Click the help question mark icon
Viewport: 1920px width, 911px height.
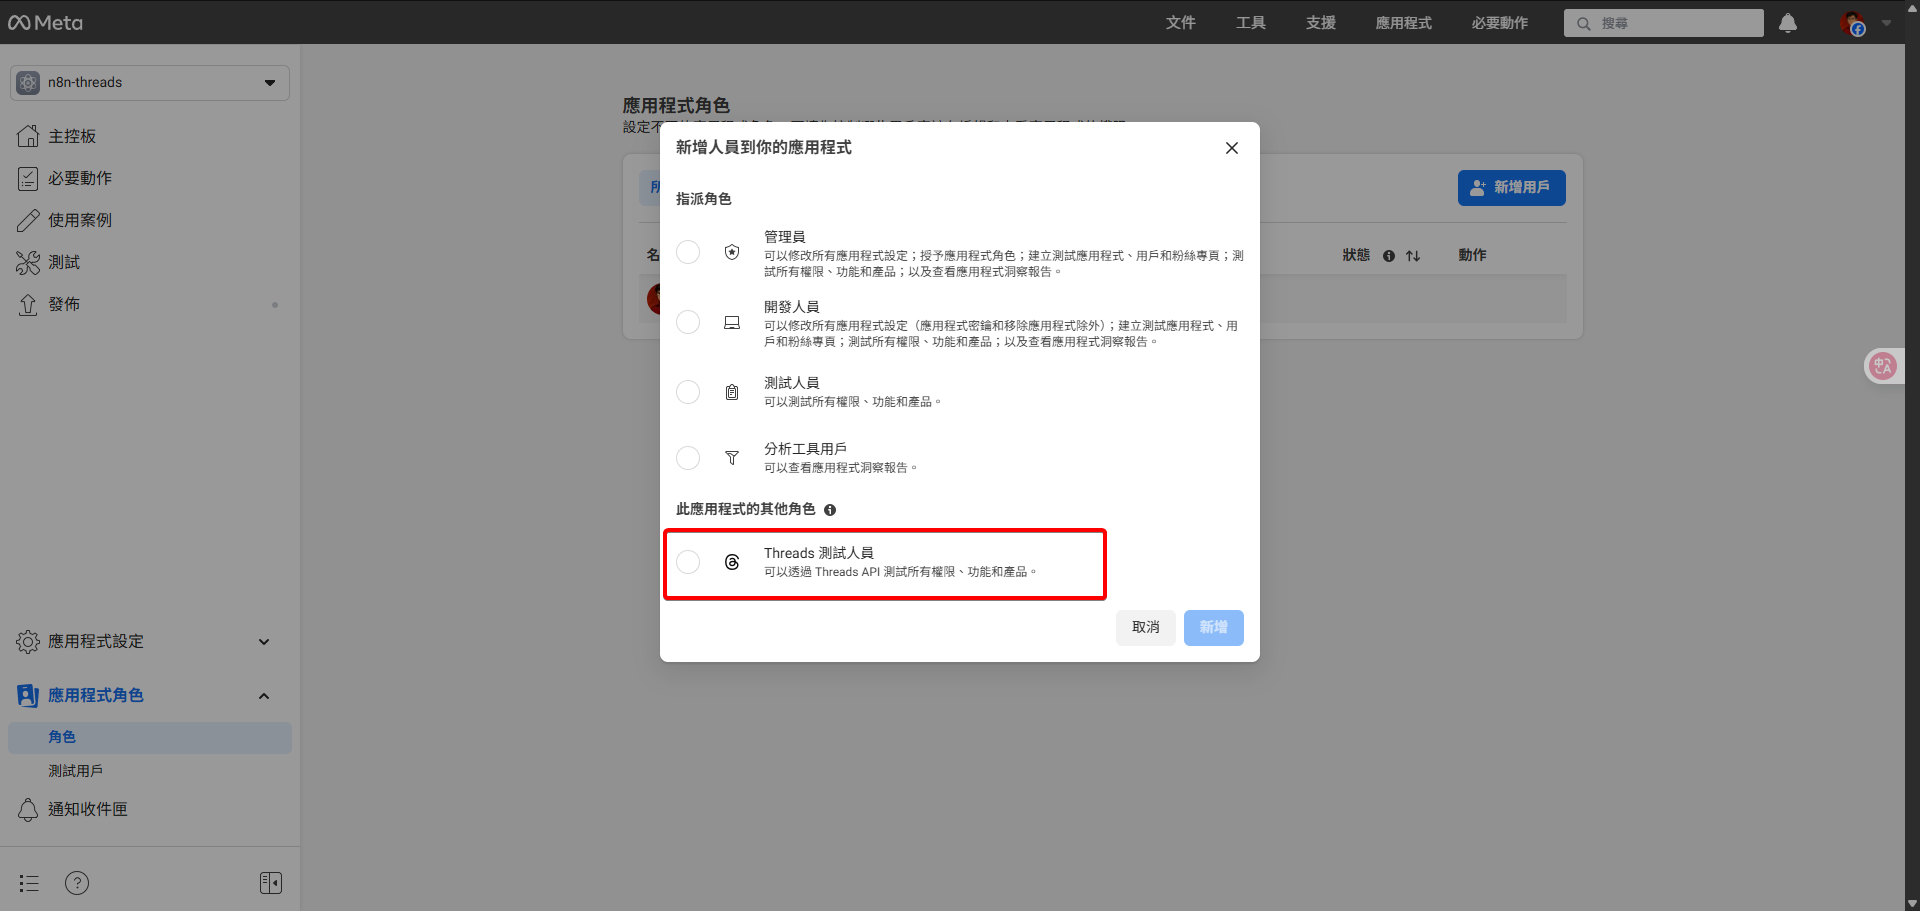click(76, 883)
